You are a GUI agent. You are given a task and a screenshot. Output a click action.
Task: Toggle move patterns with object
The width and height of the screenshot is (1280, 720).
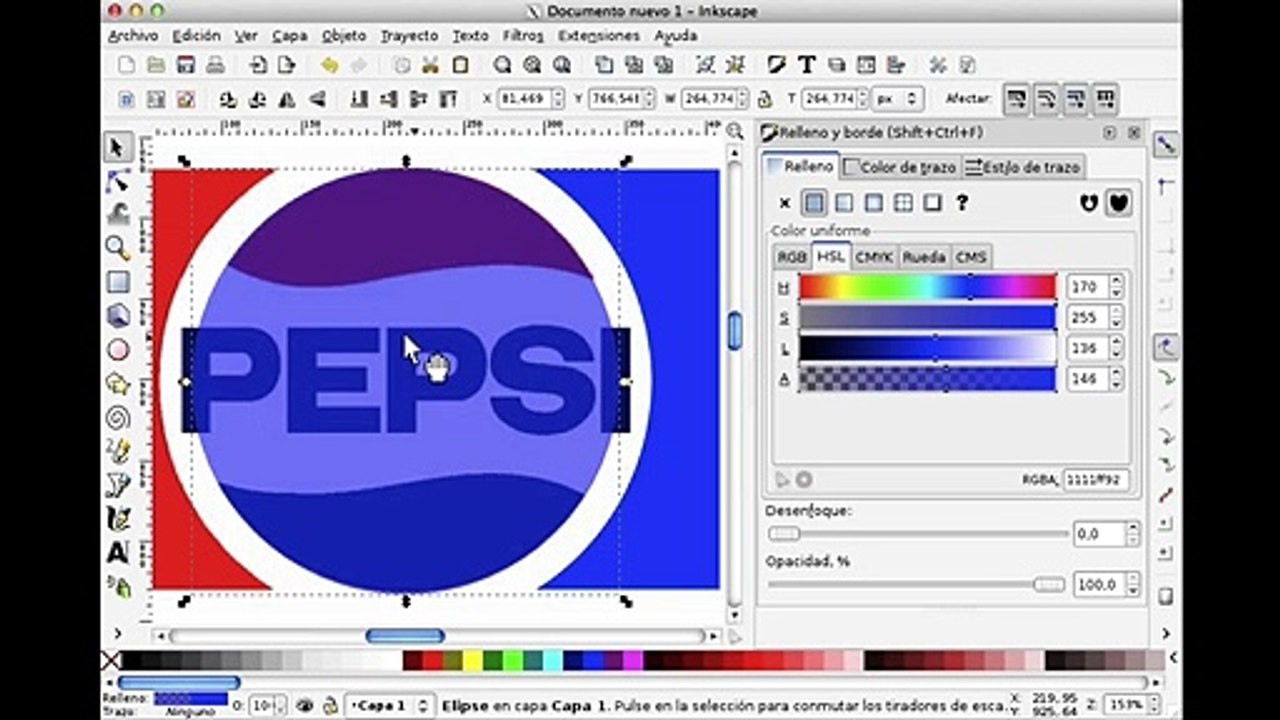(1105, 99)
